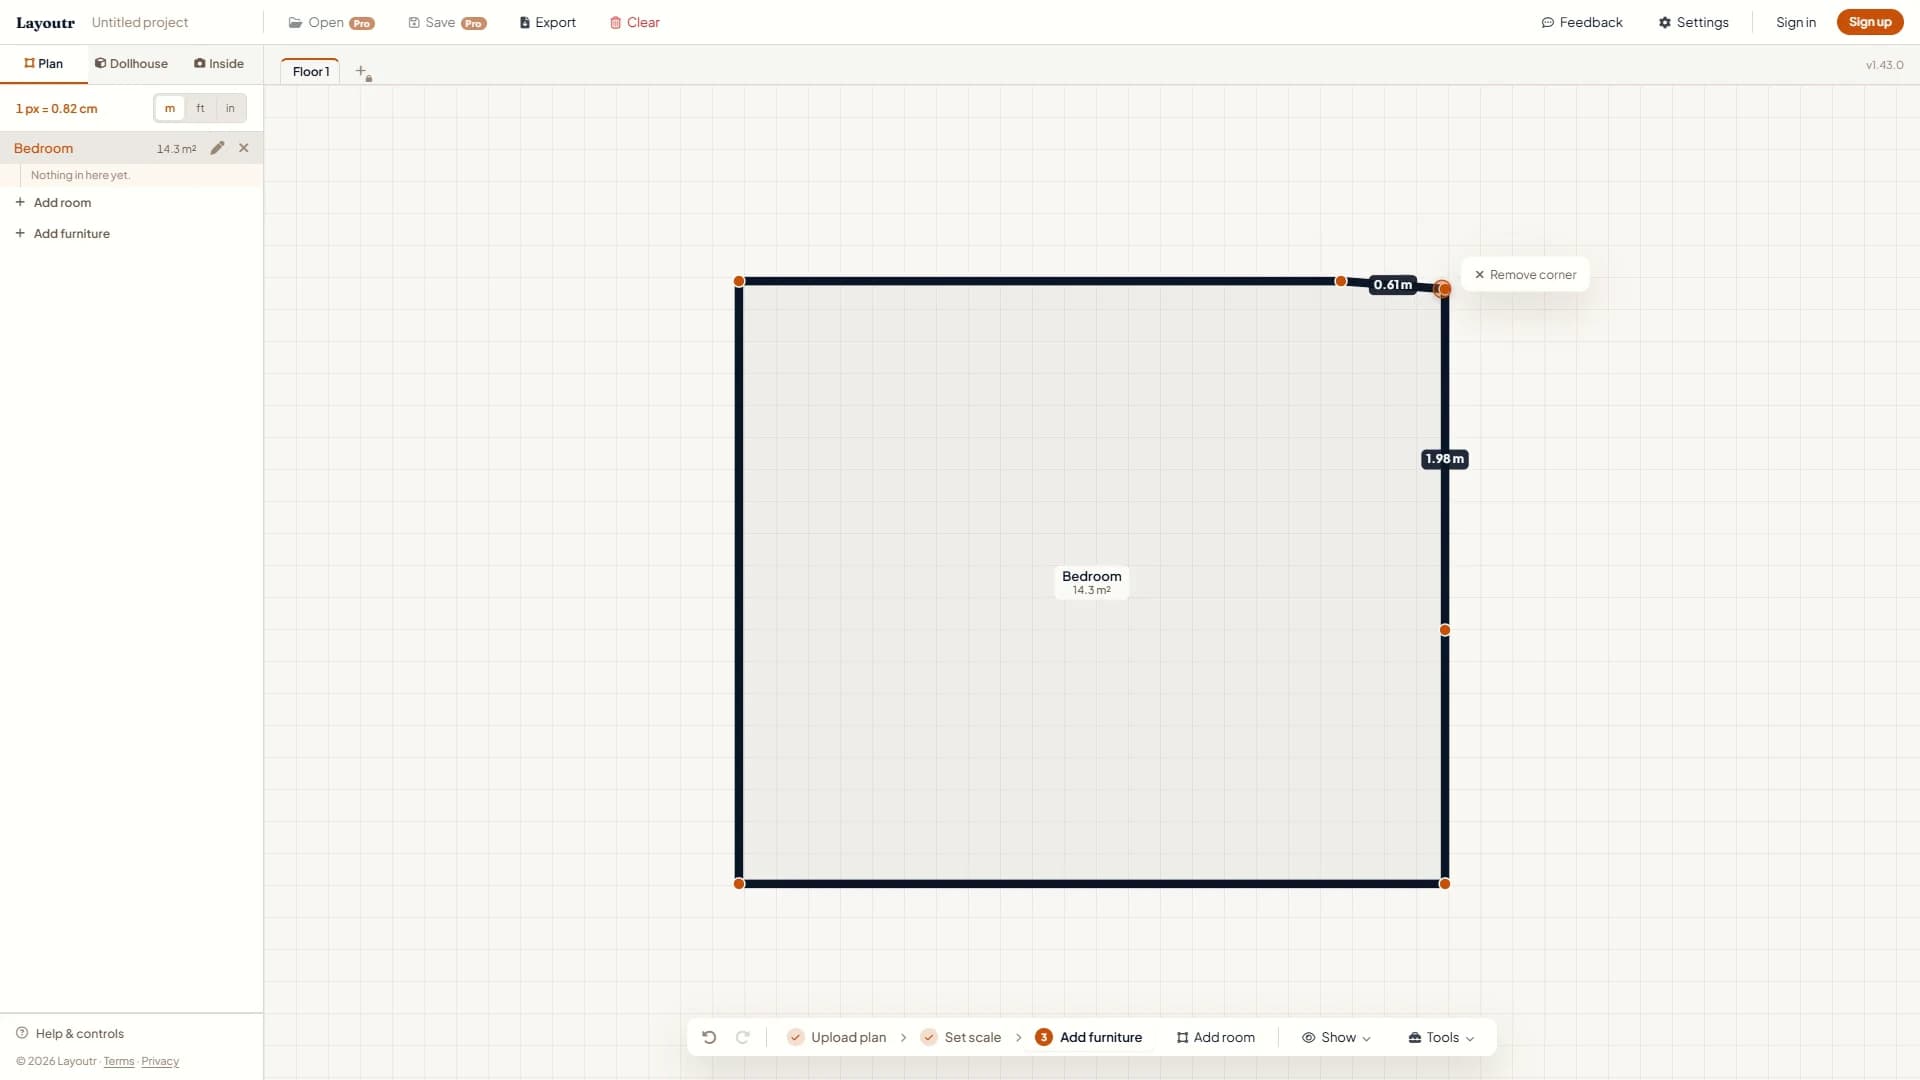Click the Export file icon
The image size is (1920, 1080).
click(547, 22)
